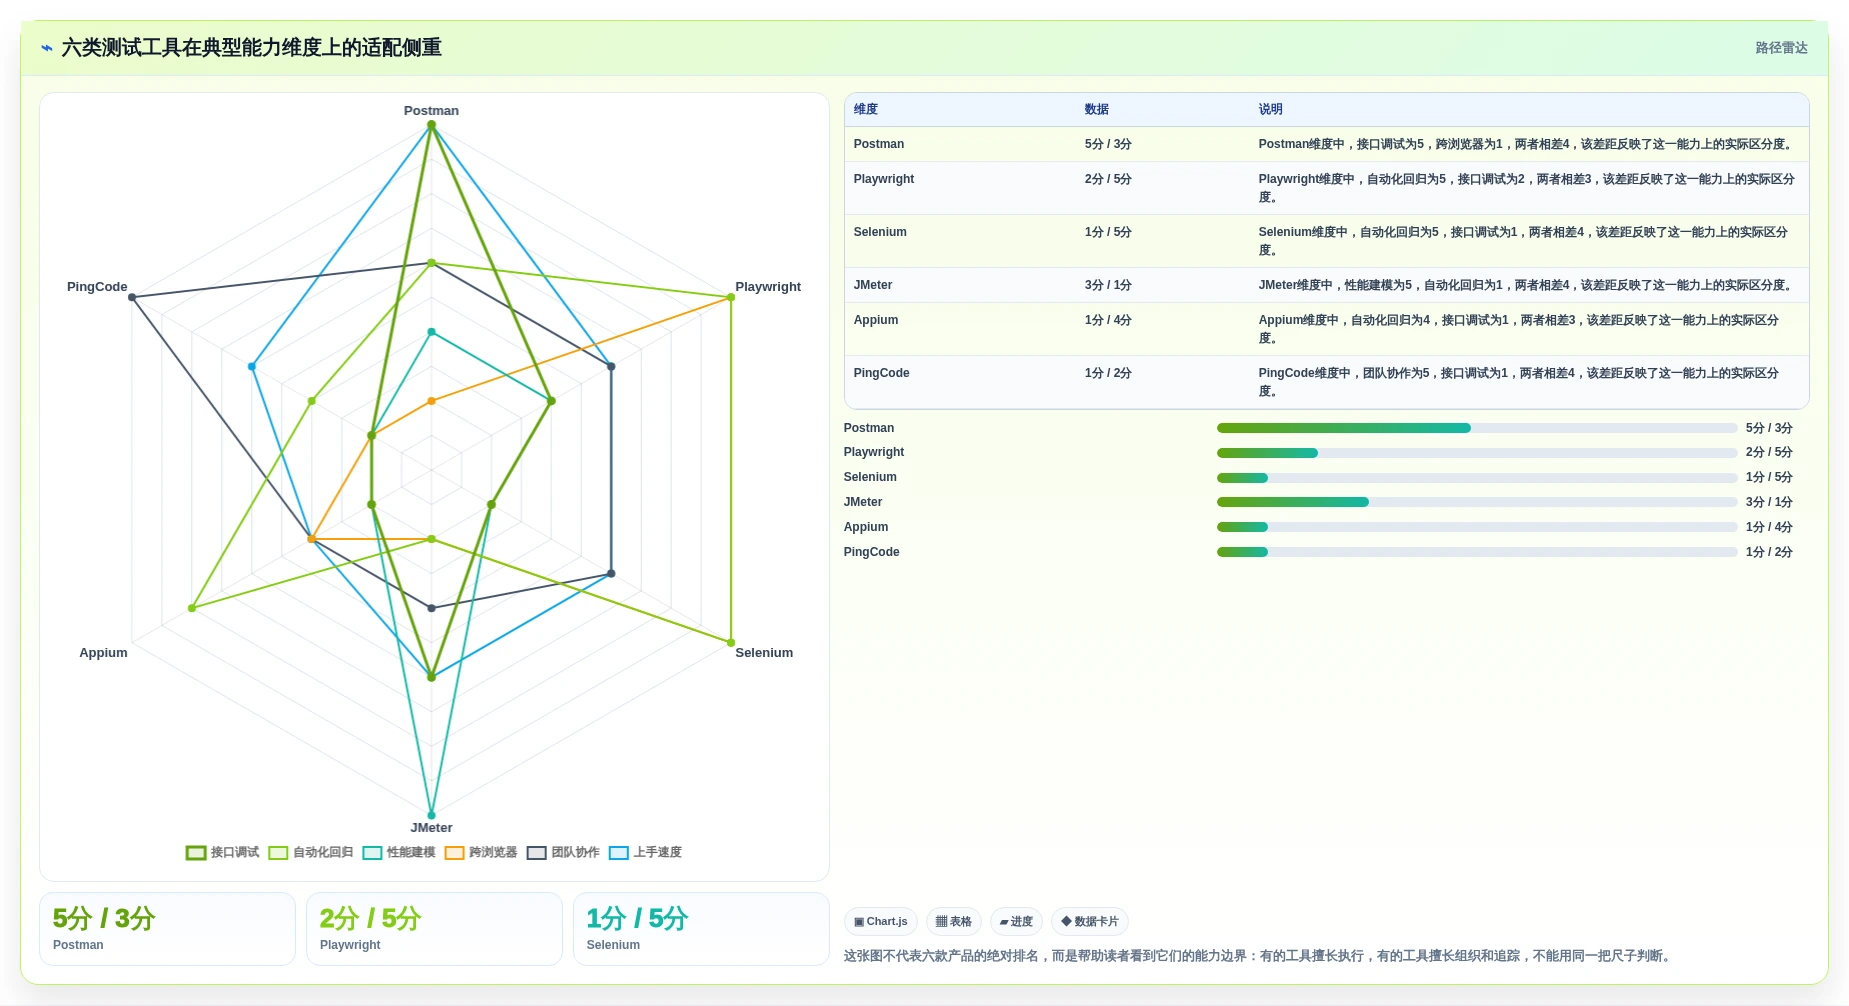The image size is (1849, 1006).
Task: Click the Appium row name in table
Action: click(x=876, y=320)
